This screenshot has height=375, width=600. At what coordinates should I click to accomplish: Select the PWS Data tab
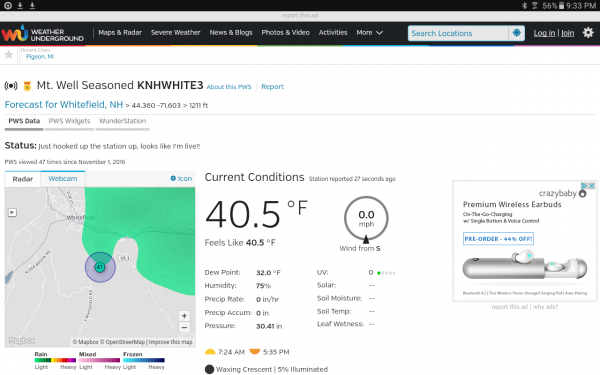click(x=24, y=121)
